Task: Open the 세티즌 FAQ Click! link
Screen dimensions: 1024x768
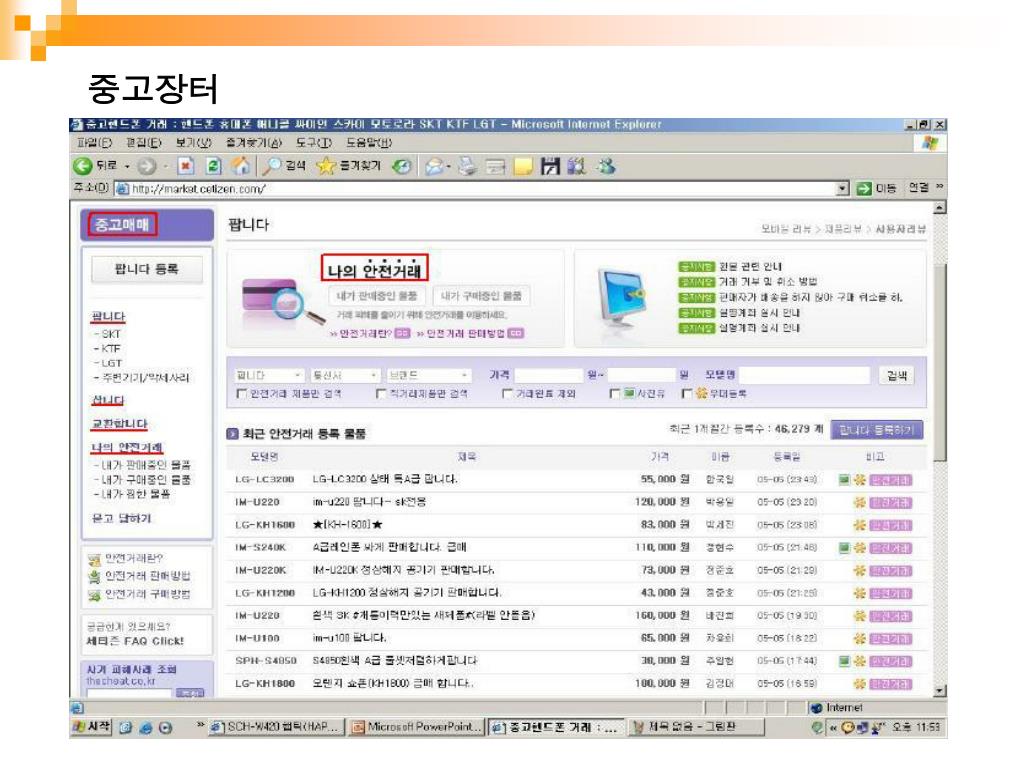Action: coord(135,641)
